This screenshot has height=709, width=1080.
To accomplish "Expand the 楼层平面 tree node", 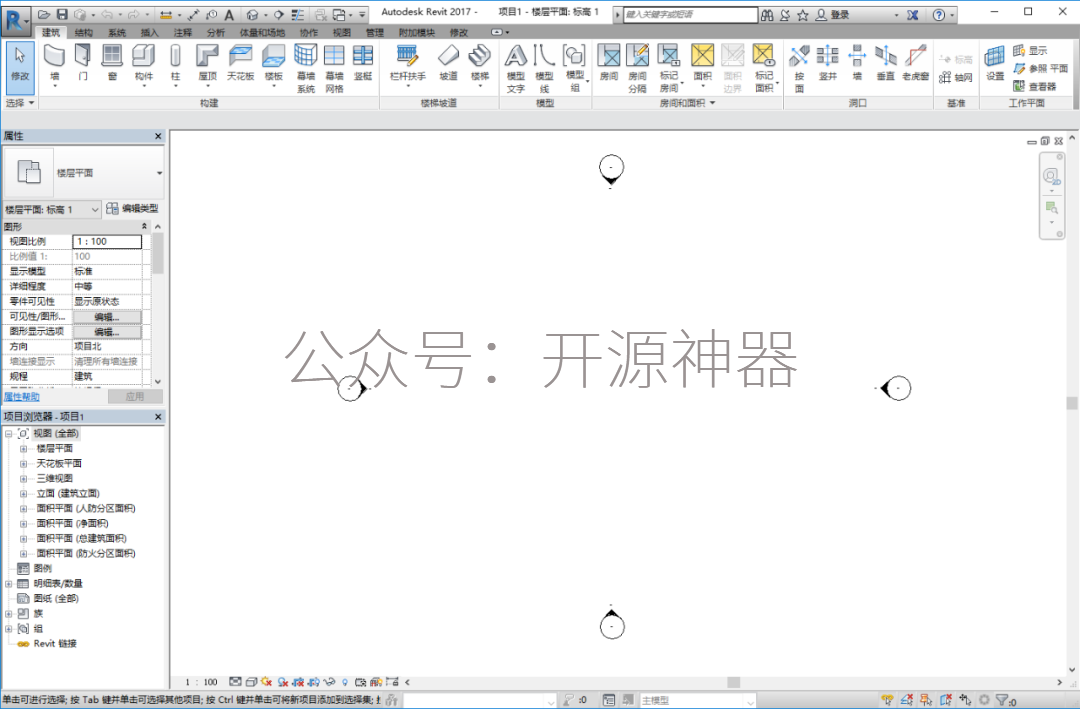I will (23, 449).
